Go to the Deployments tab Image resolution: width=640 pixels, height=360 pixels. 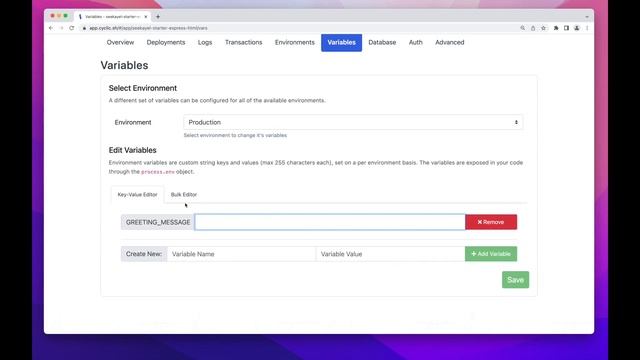166,42
